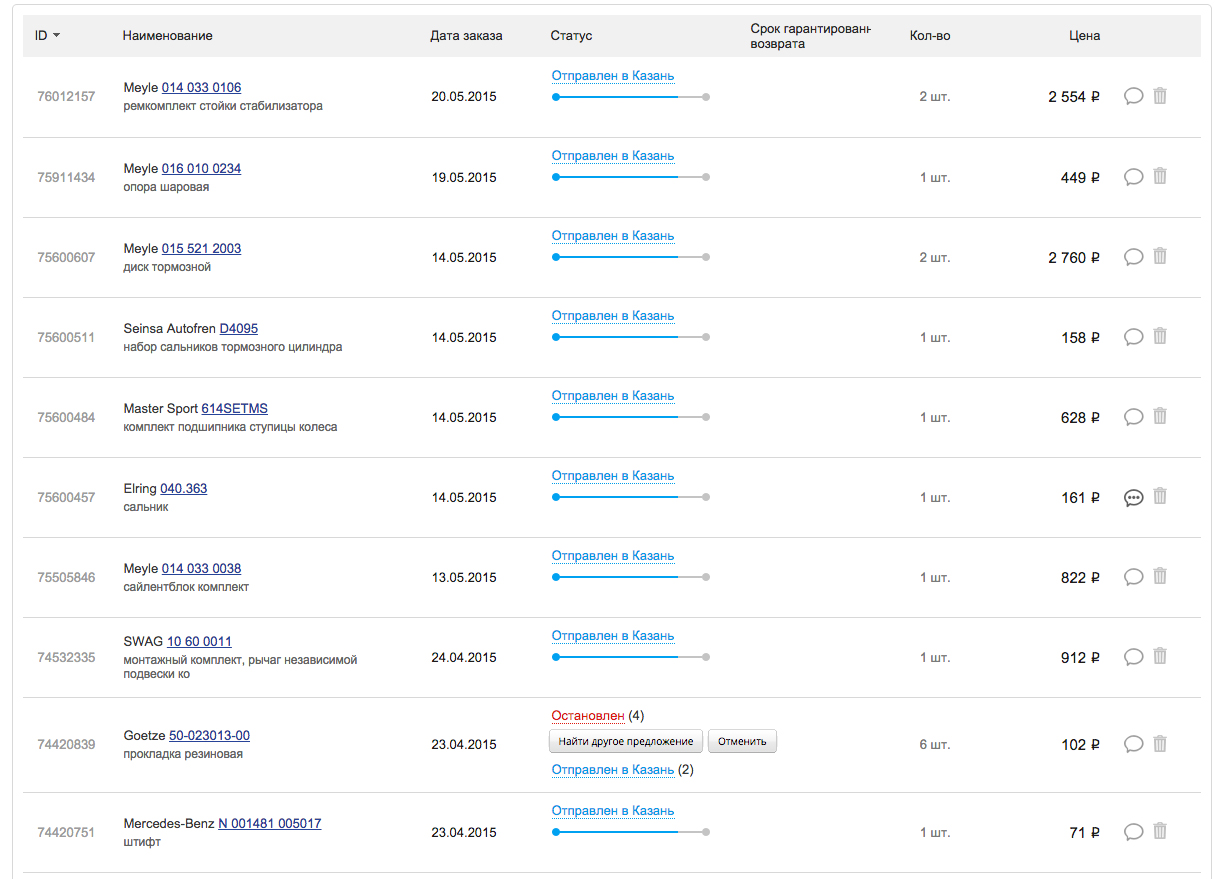Open filled comment icon for order 75600457
Image resolution: width=1223 pixels, height=879 pixels.
(1133, 497)
